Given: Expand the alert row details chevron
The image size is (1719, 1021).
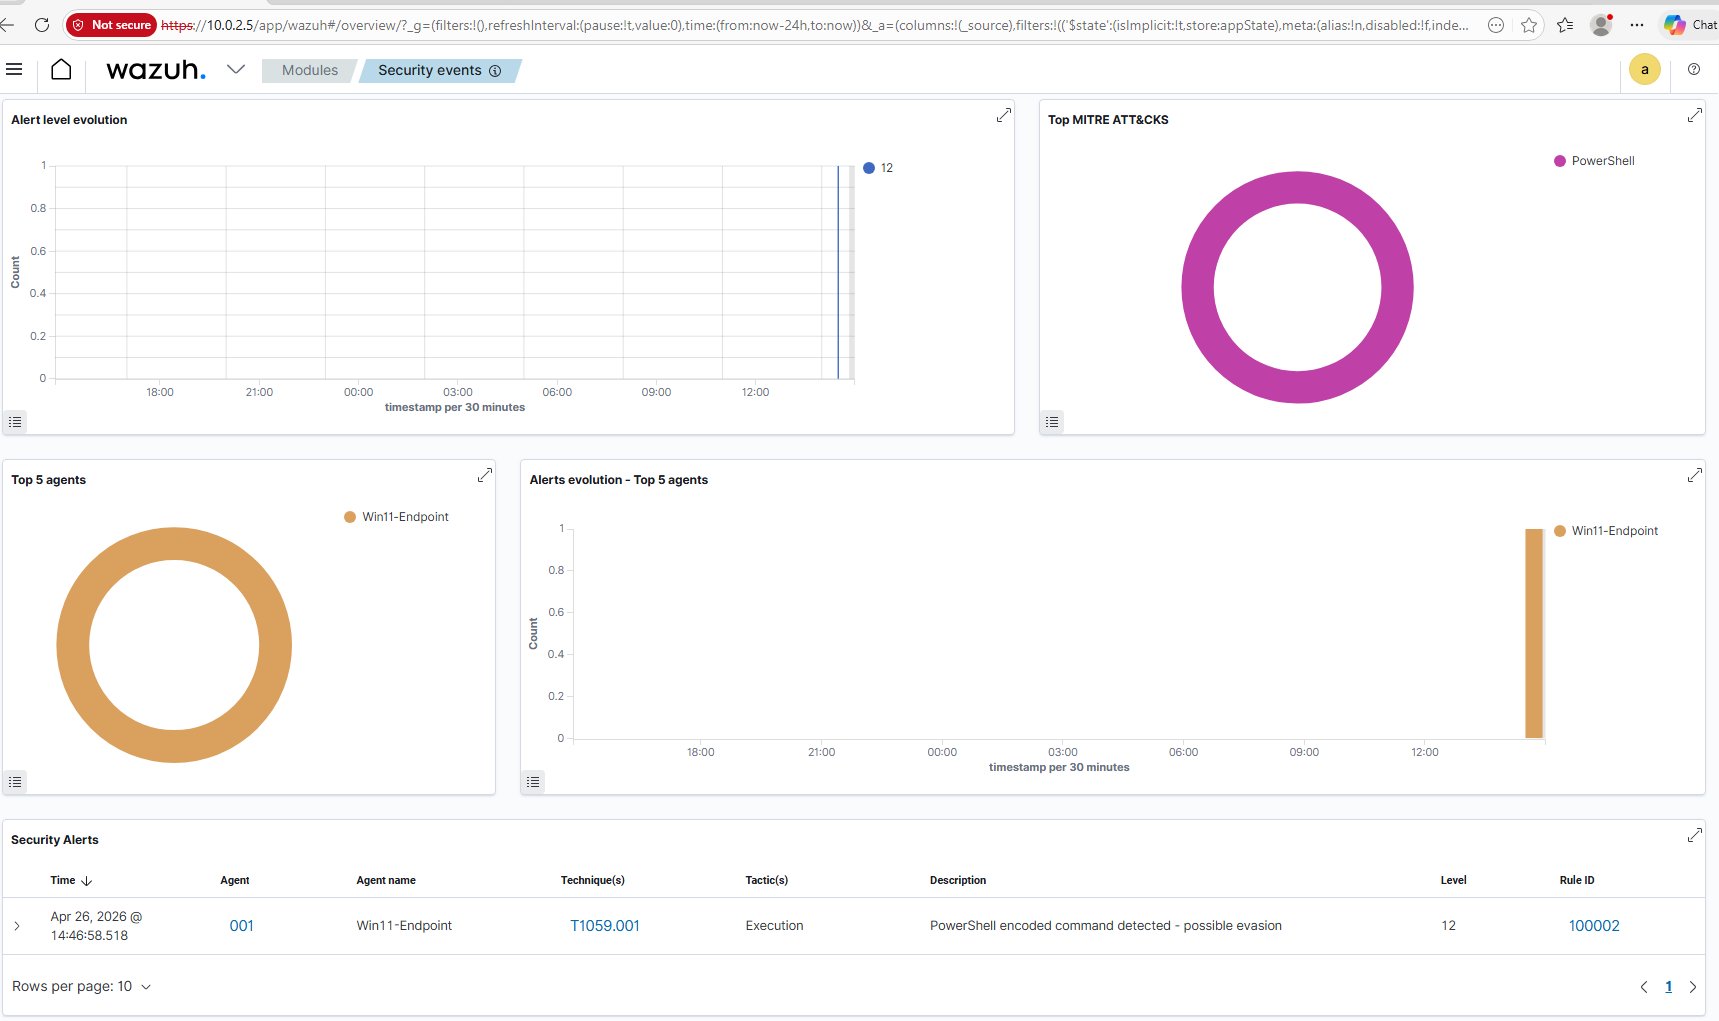Looking at the screenshot, I should coord(17,926).
